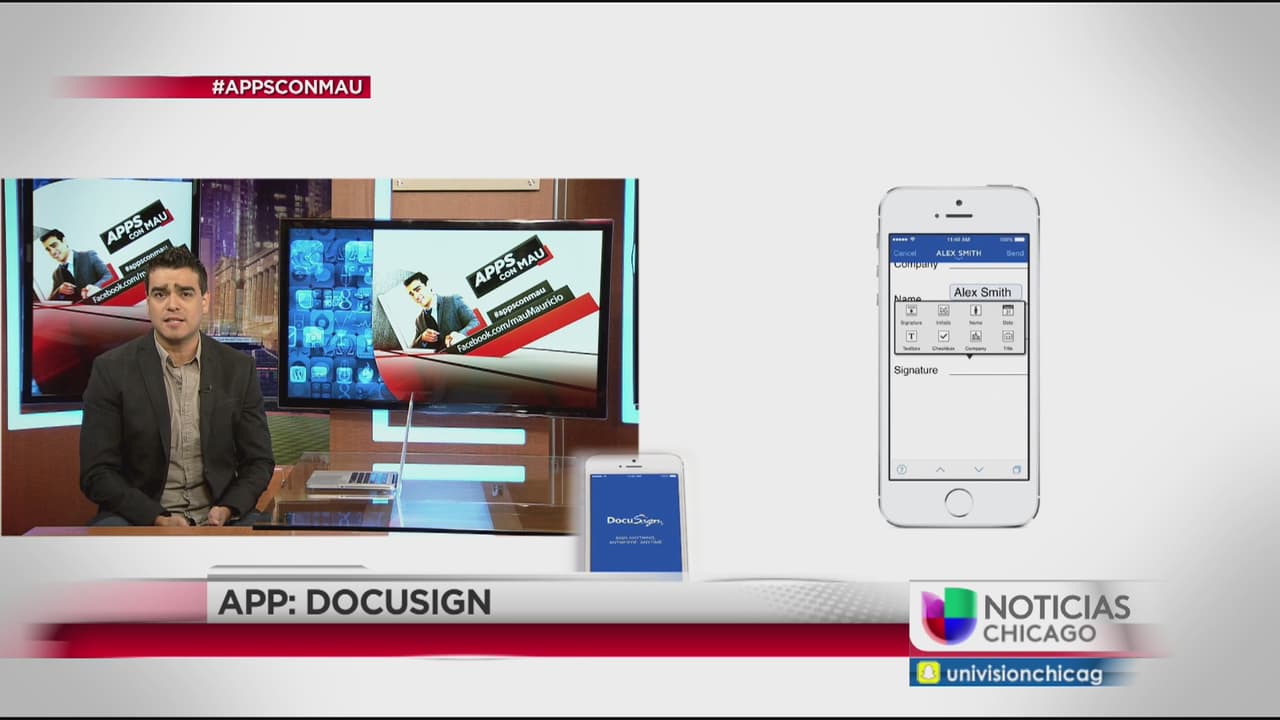Select the Textbox field icon

(x=911, y=338)
